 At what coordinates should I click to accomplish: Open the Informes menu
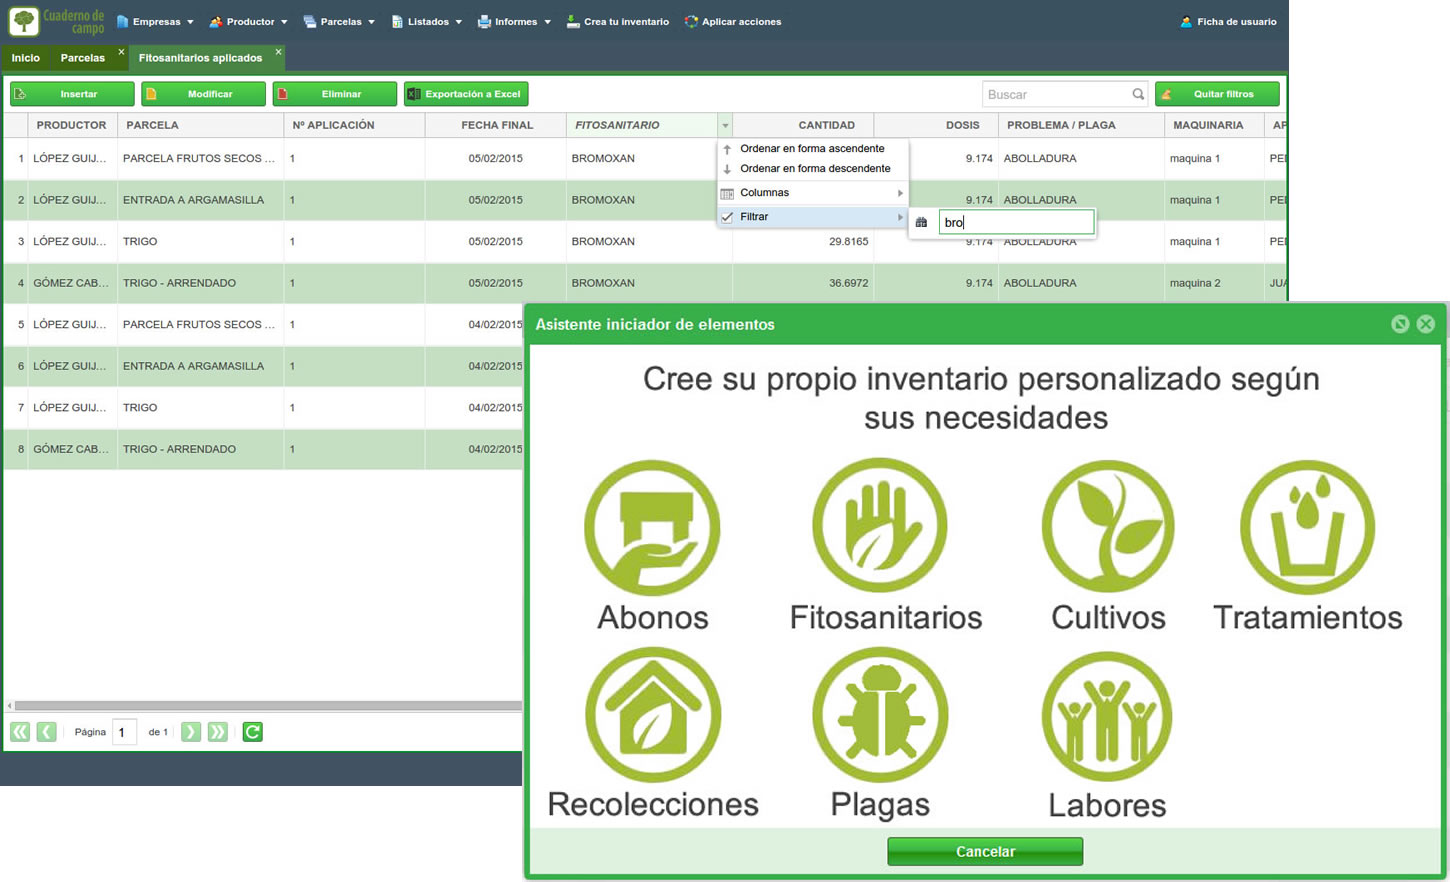point(514,21)
